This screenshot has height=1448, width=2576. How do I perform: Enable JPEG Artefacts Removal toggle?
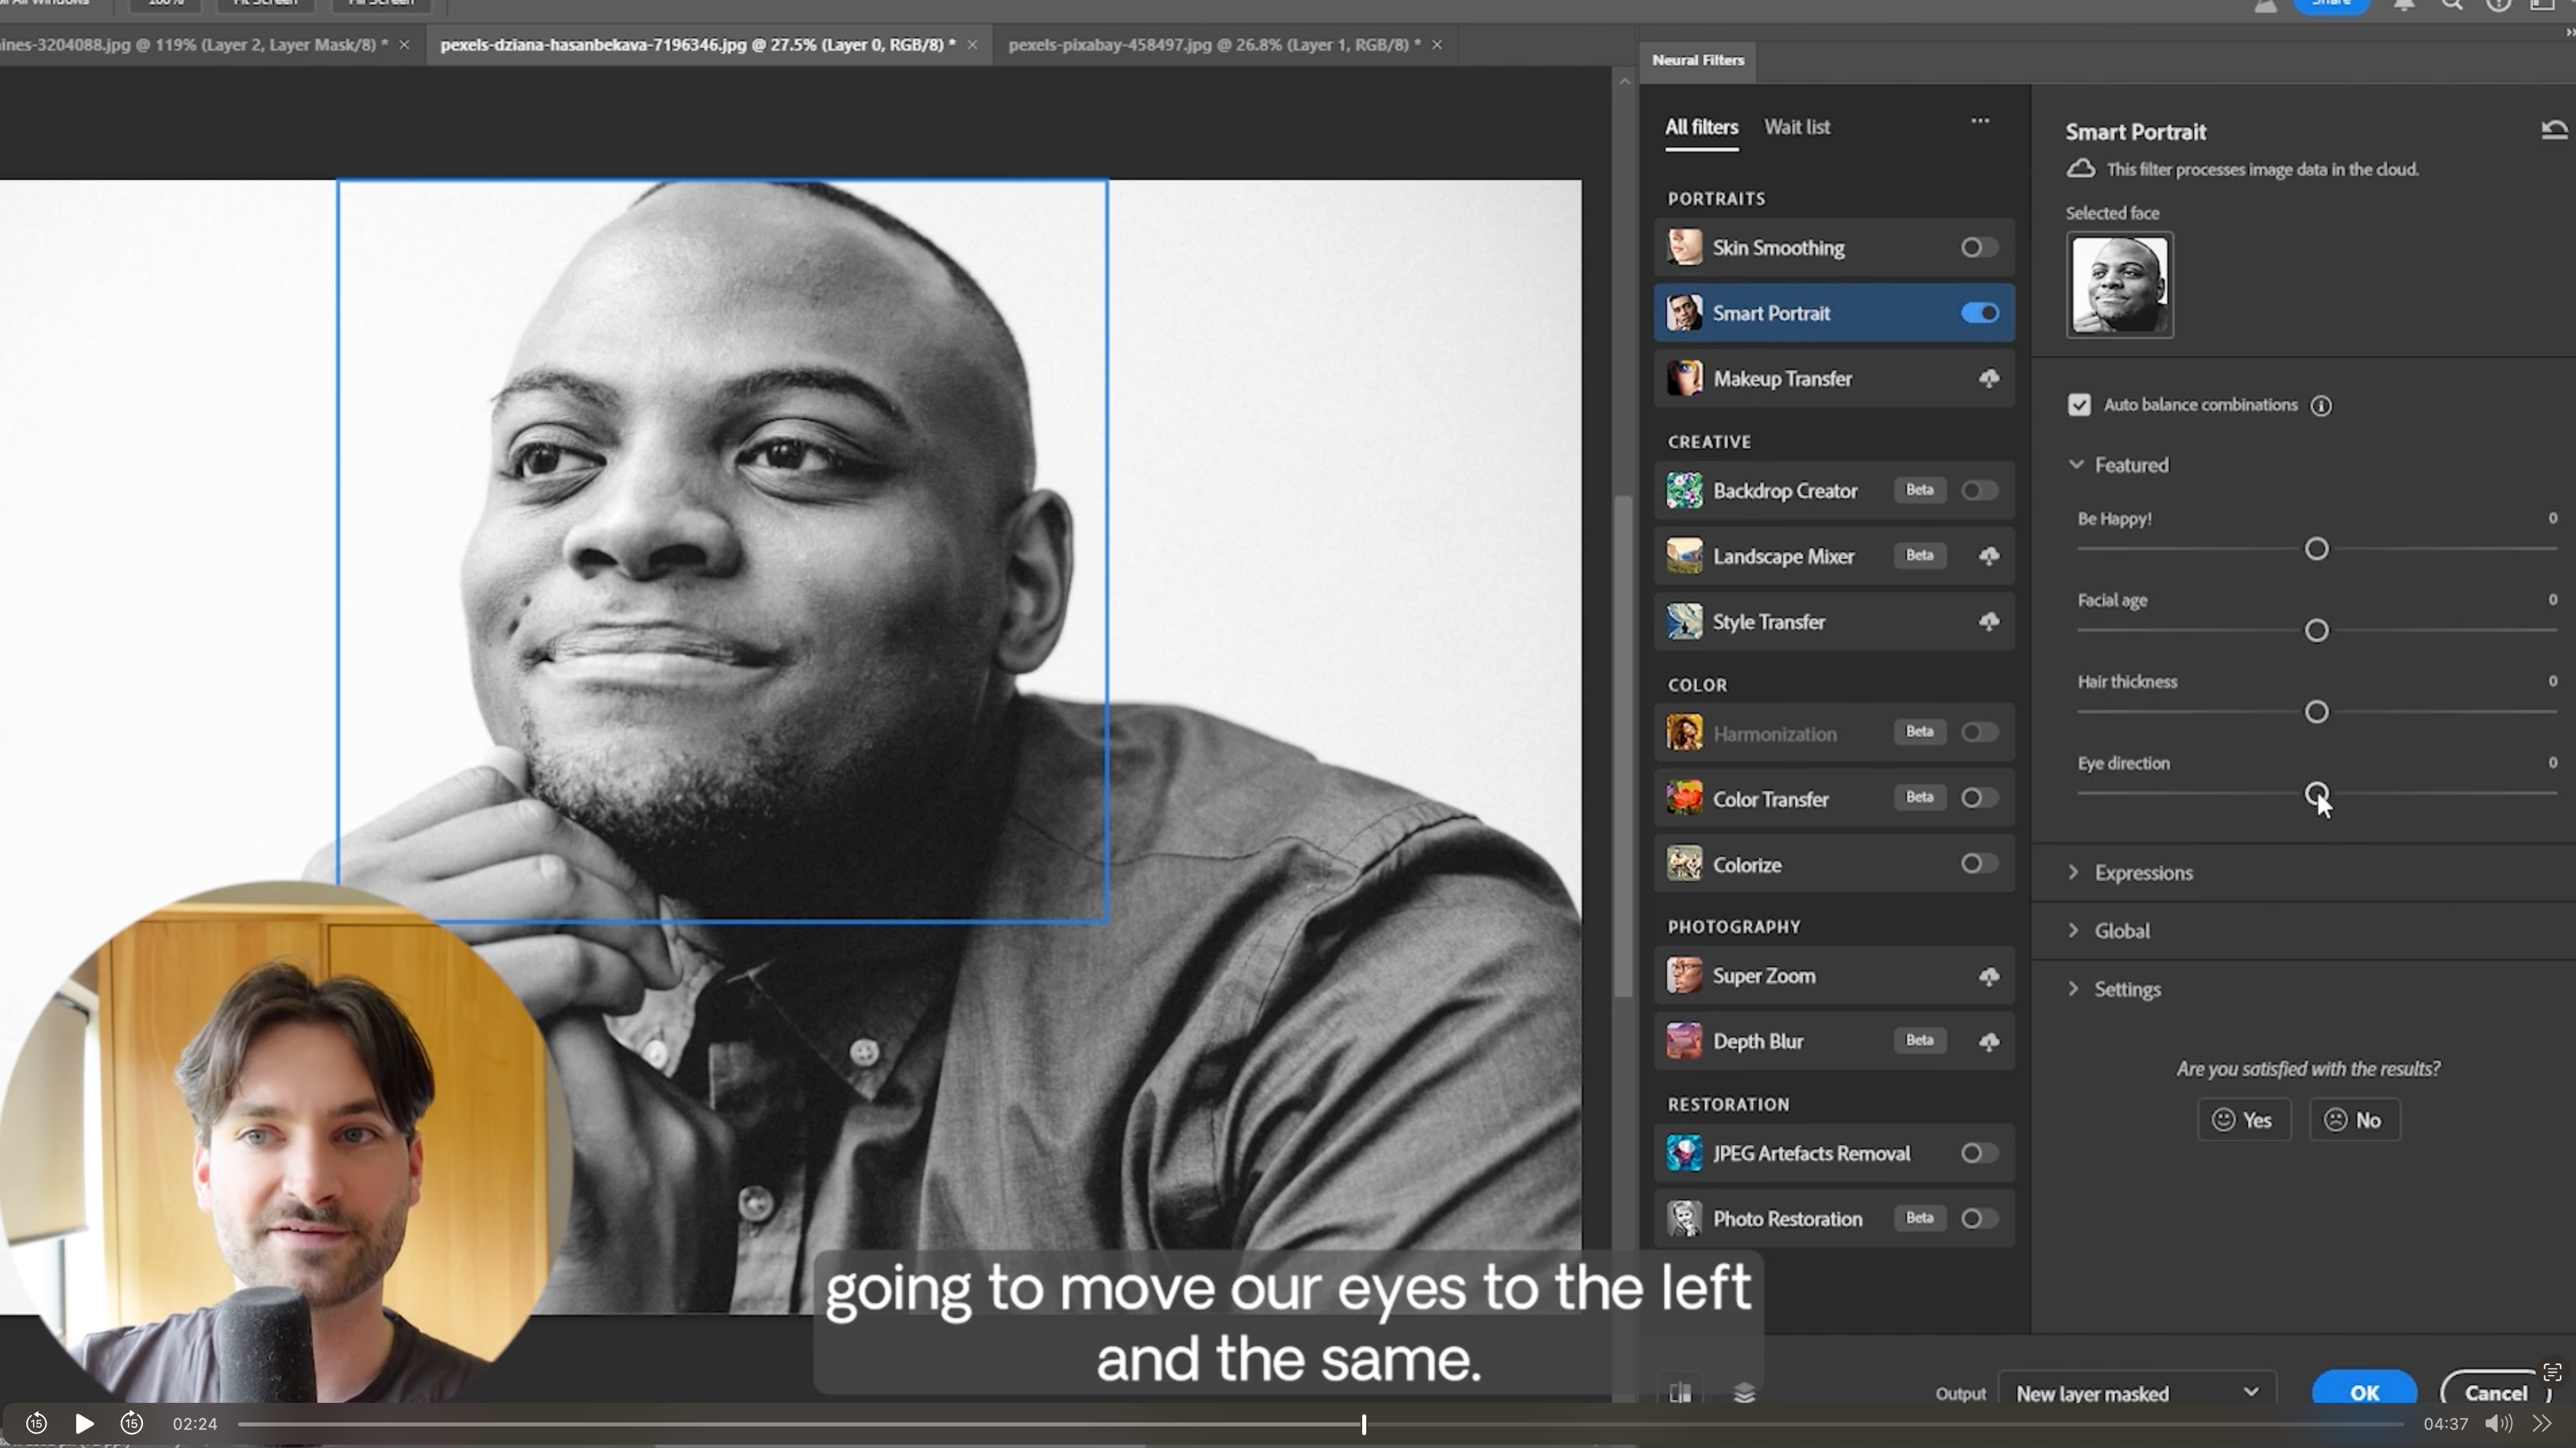tap(1979, 1153)
